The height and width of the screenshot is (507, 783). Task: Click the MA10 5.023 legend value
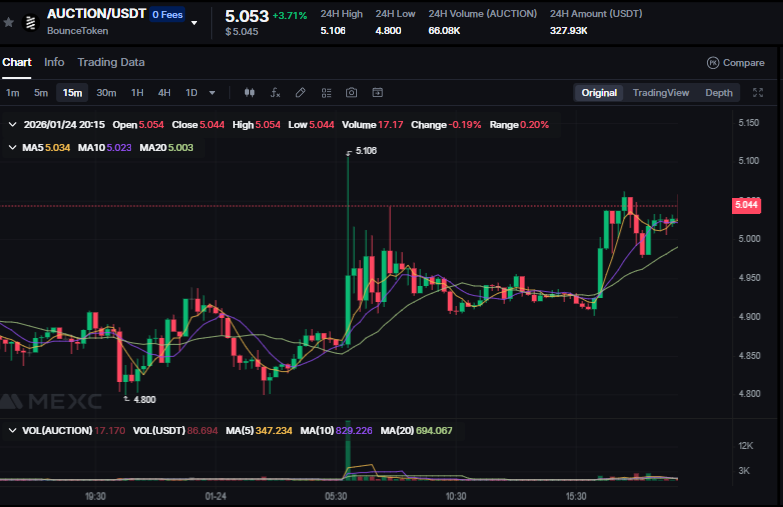[x=105, y=148]
